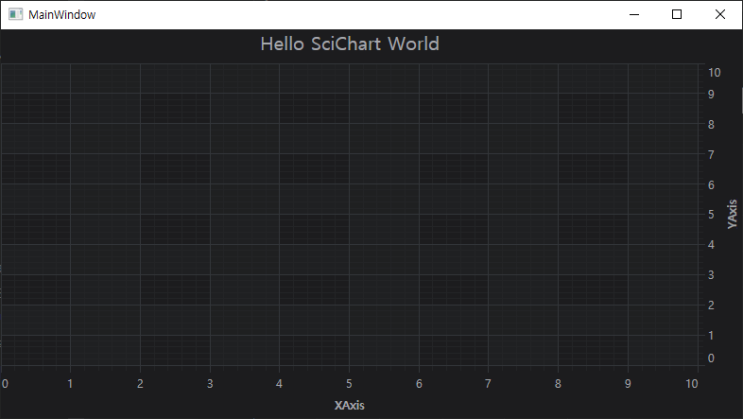This screenshot has width=743, height=419.
Task: Click the Y axis label '6'
Action: 711,185
